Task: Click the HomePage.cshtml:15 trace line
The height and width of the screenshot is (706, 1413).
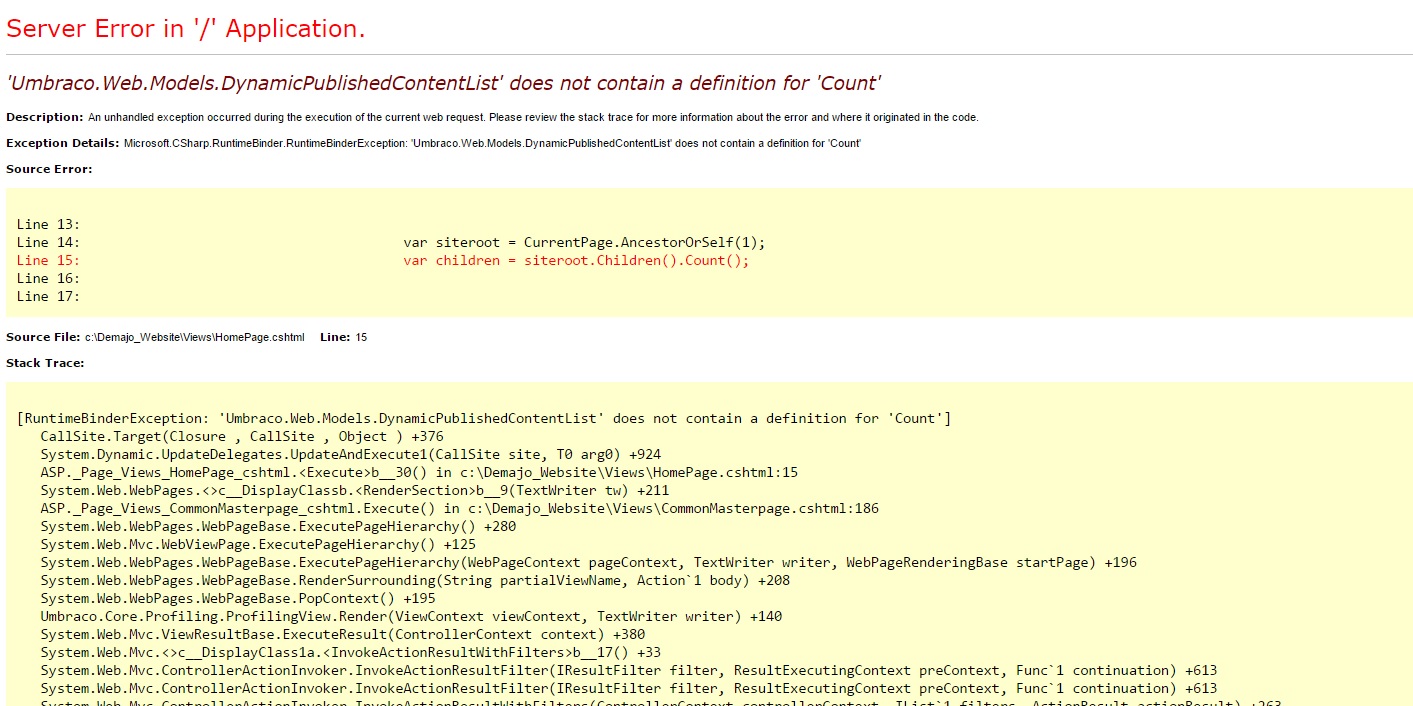Action: 419,472
